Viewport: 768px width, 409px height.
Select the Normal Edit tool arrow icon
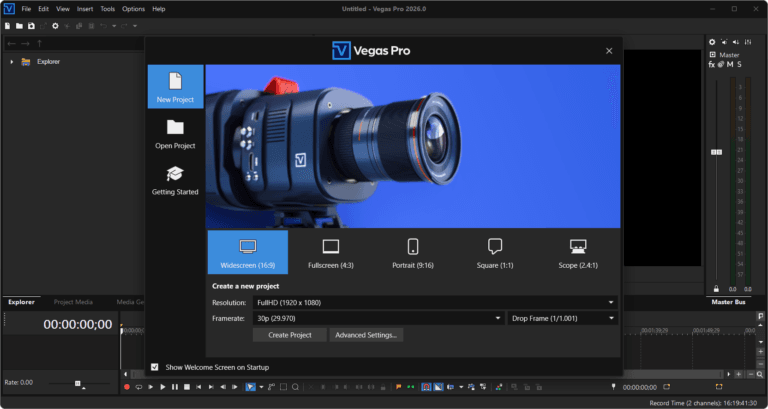[251, 387]
